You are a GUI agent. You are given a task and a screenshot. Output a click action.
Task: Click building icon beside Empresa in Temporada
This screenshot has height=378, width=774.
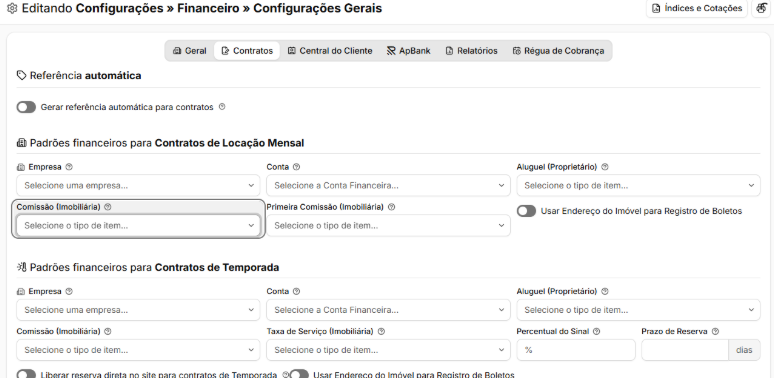coord(21,291)
